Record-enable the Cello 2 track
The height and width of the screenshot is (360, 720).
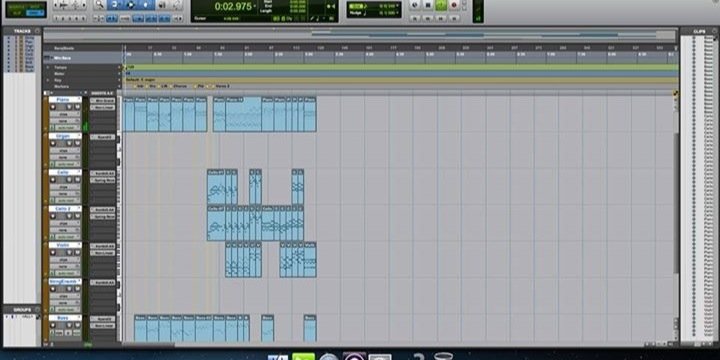click(53, 216)
